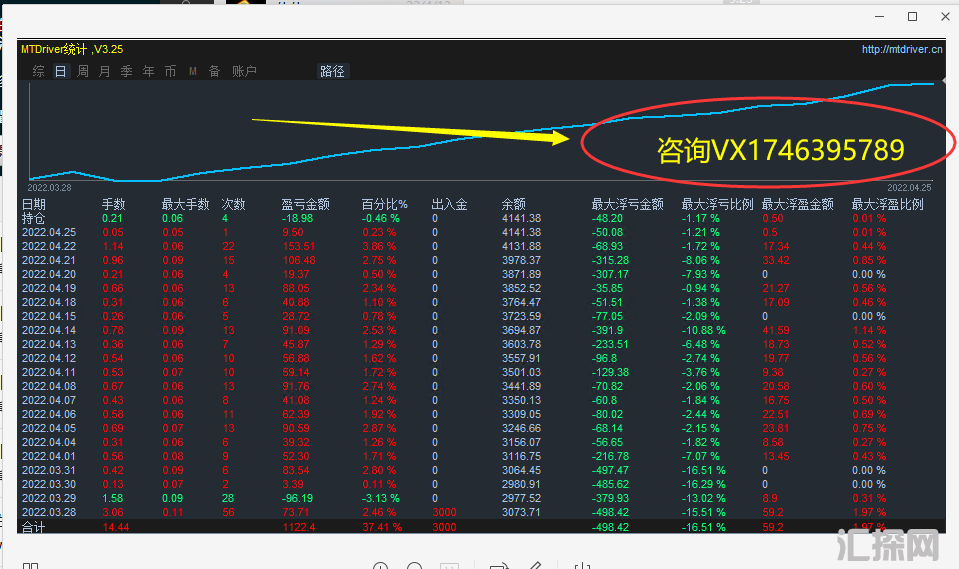The image size is (959, 569).
Task: Open the 备 notes tab
Action: point(214,71)
